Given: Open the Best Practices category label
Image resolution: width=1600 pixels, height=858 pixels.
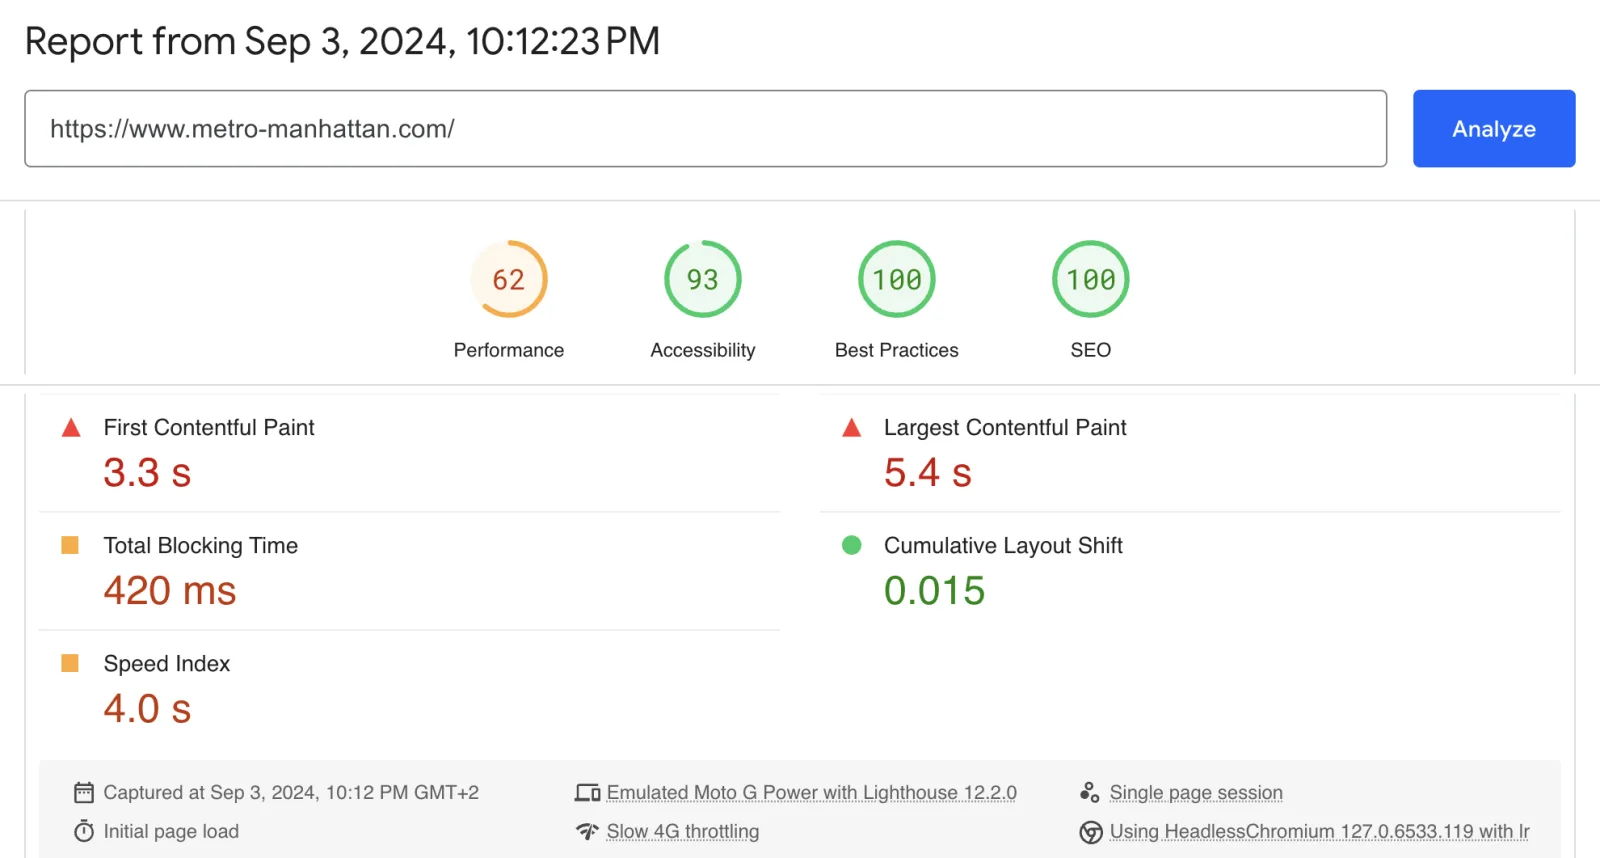Looking at the screenshot, I should pyautogui.click(x=897, y=350).
